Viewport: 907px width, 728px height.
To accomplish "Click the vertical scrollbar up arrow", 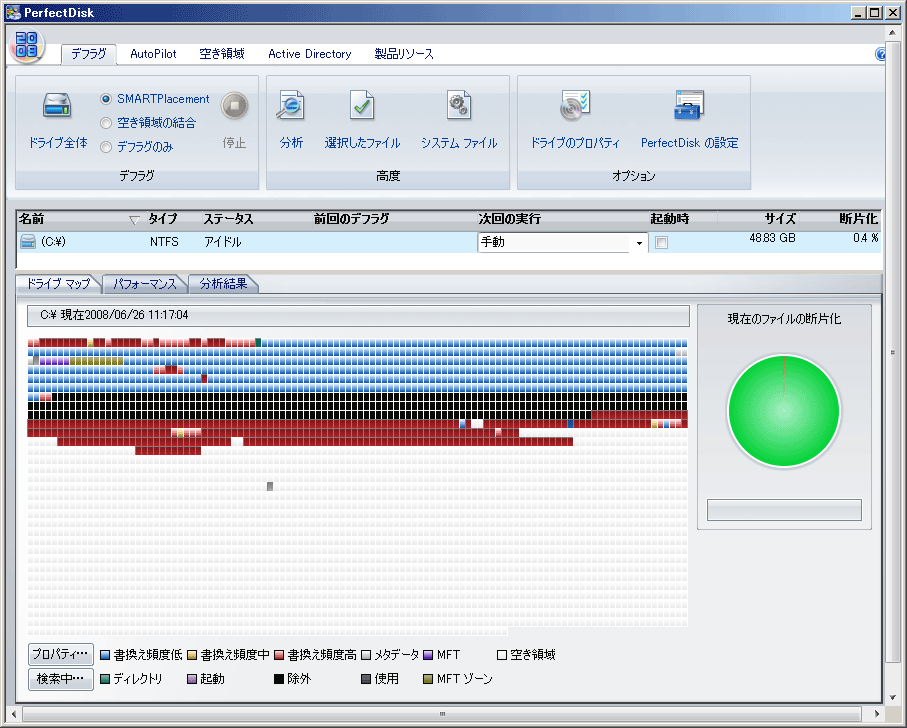I will [893, 32].
